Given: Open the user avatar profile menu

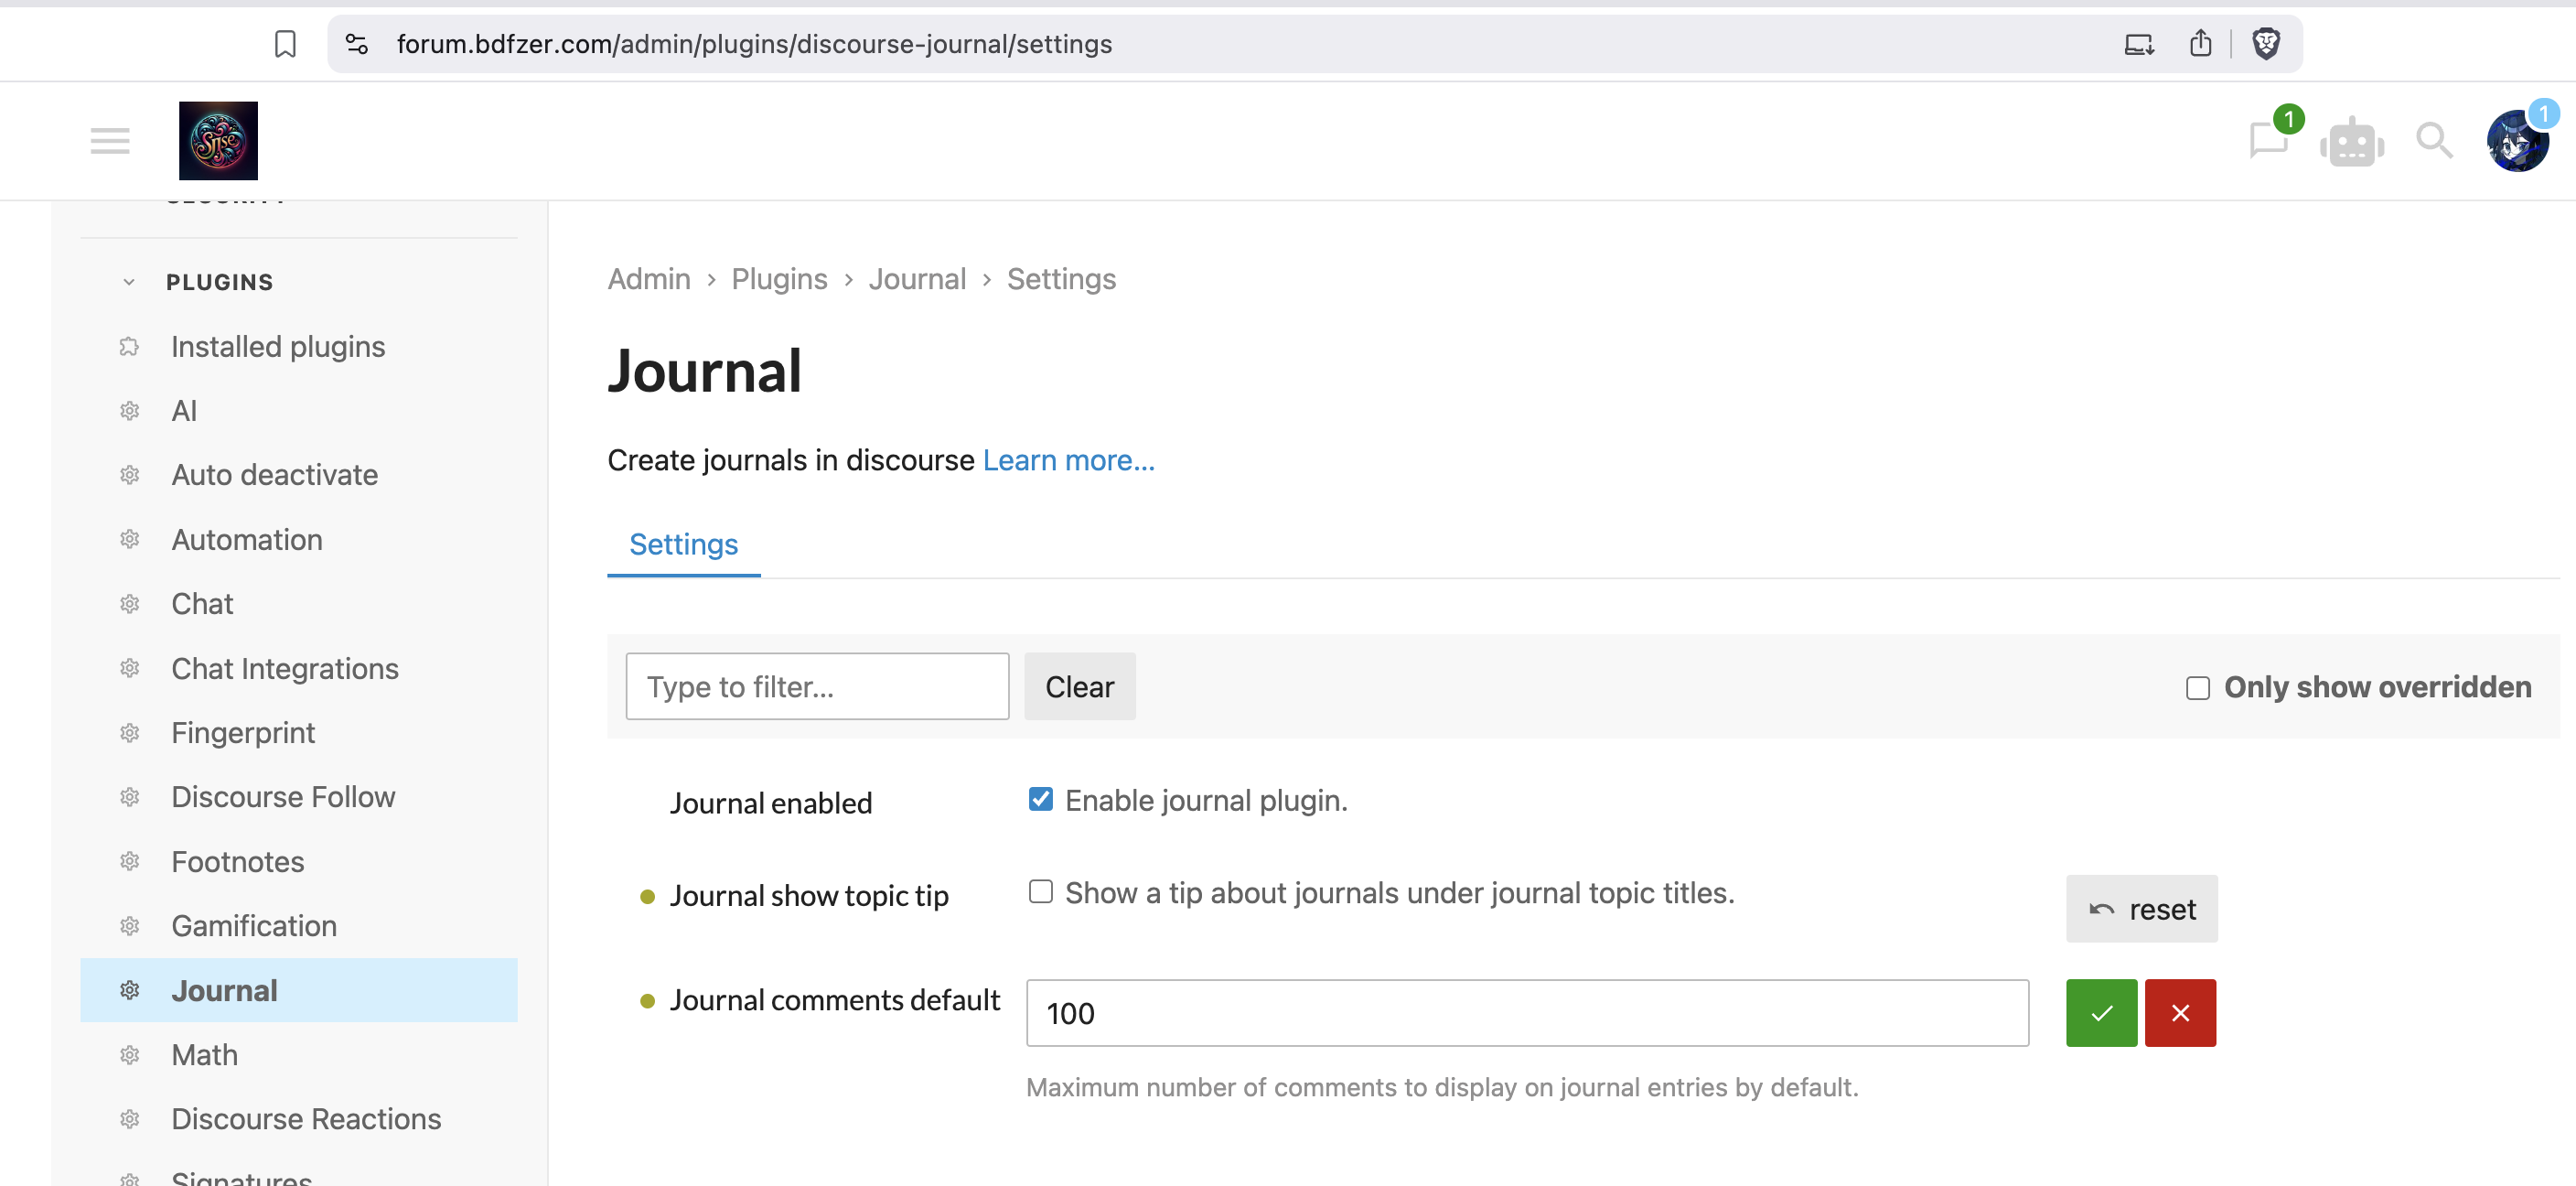Looking at the screenshot, I should [x=2516, y=142].
